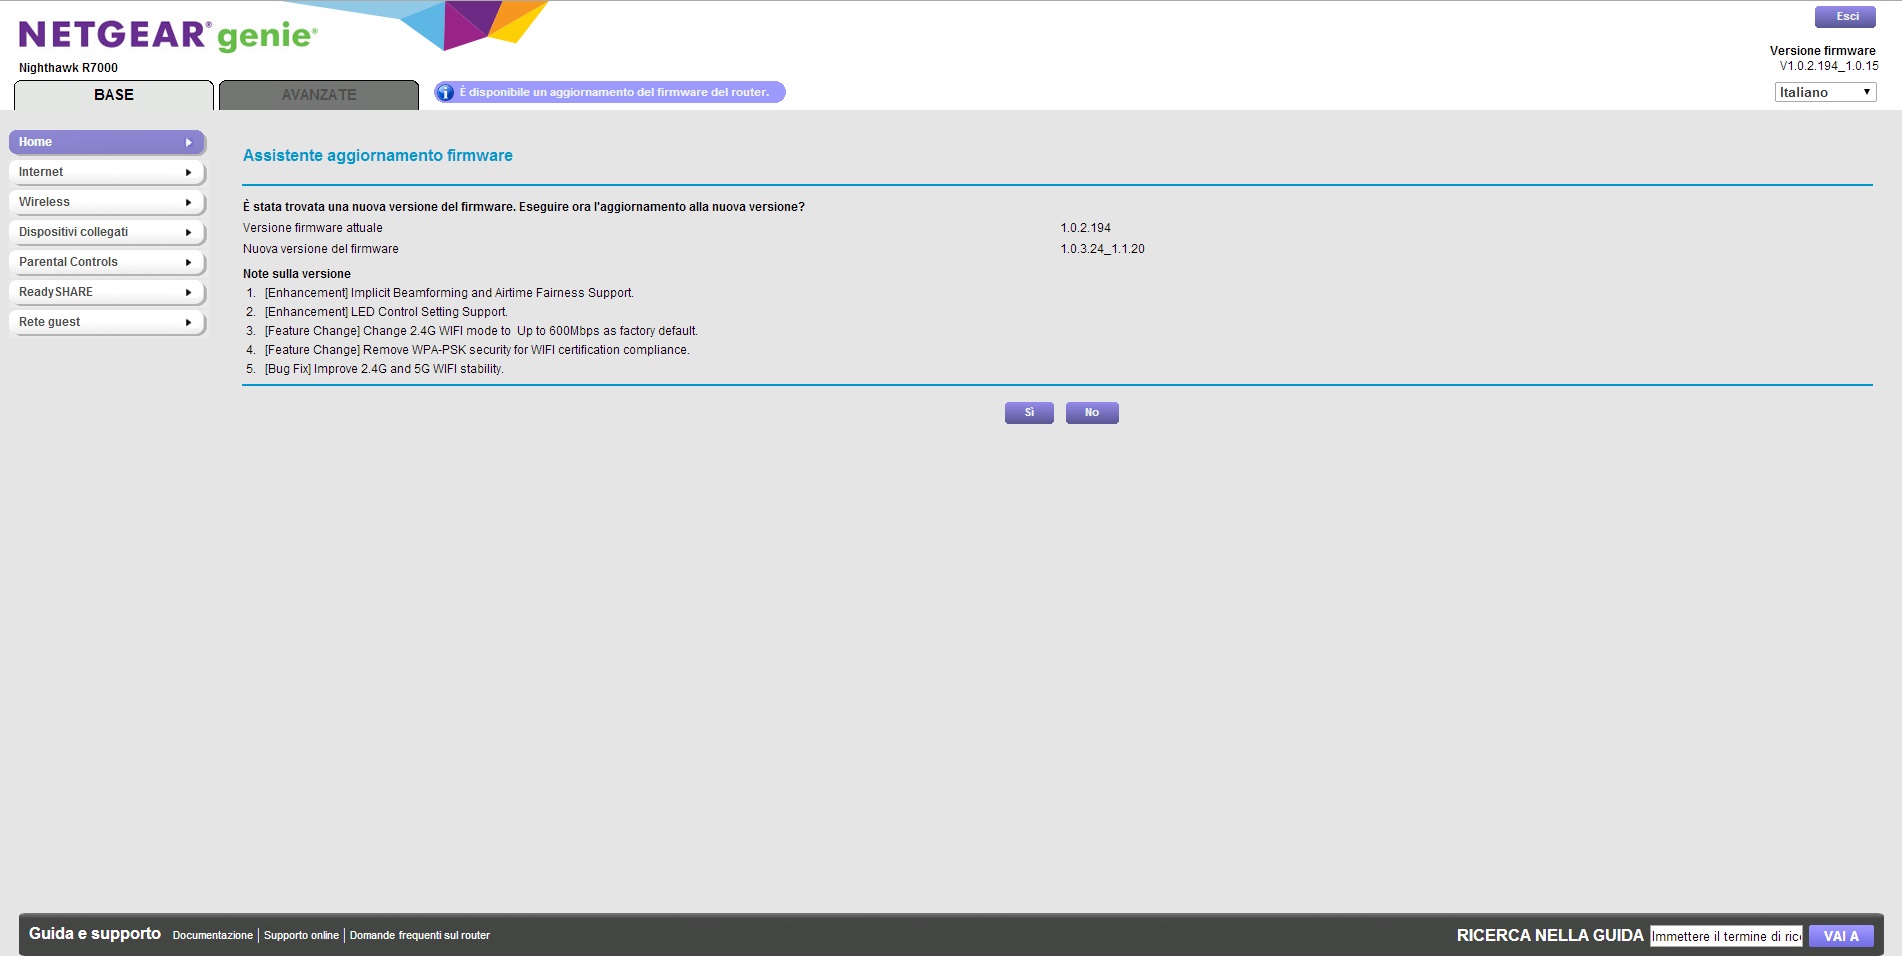This screenshot has height=956, width=1902.
Task: Log out using the Esci button
Action: click(1845, 17)
